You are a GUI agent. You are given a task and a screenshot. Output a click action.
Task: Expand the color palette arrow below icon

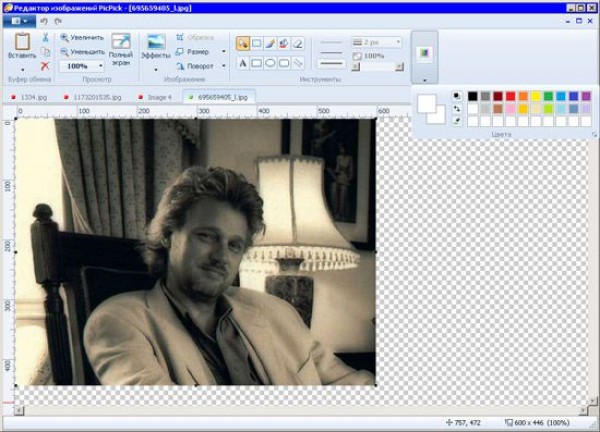pos(425,80)
